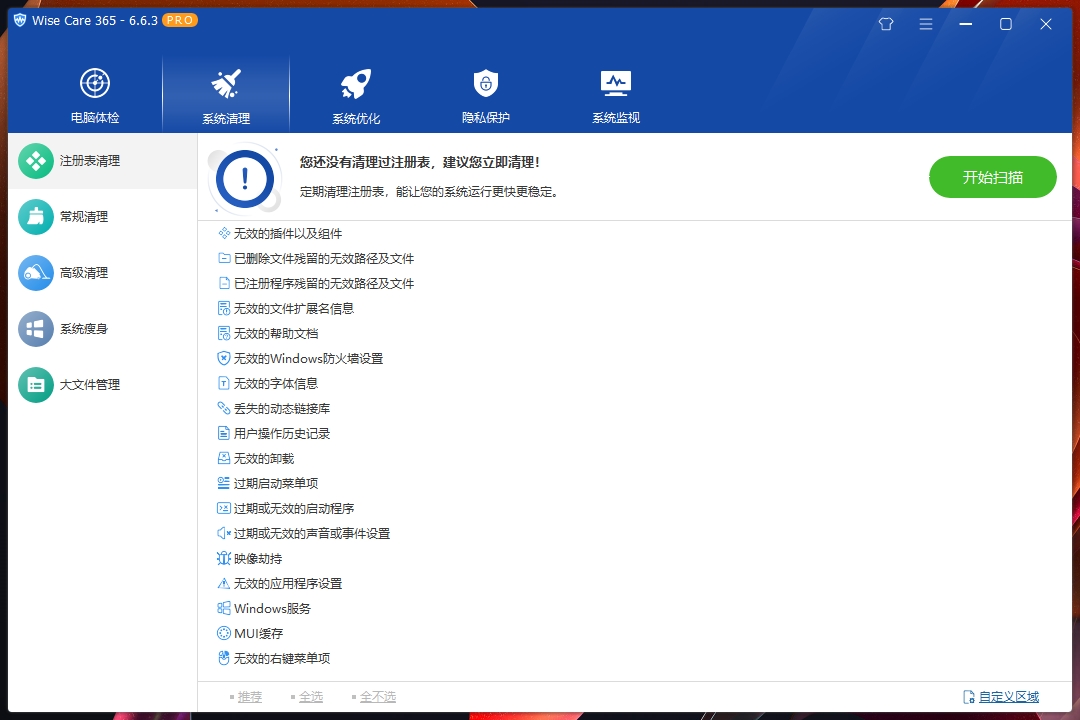Click the circular icon beside MUI缓存

click(224, 633)
